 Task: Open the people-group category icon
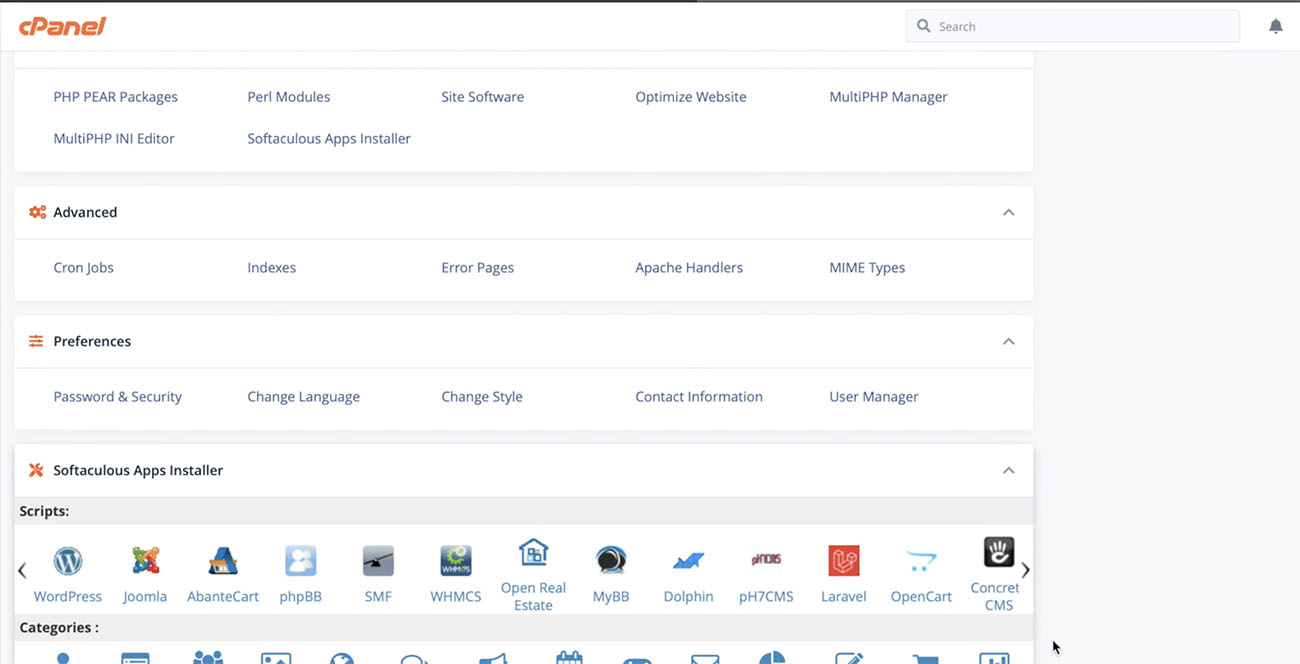(x=208, y=657)
